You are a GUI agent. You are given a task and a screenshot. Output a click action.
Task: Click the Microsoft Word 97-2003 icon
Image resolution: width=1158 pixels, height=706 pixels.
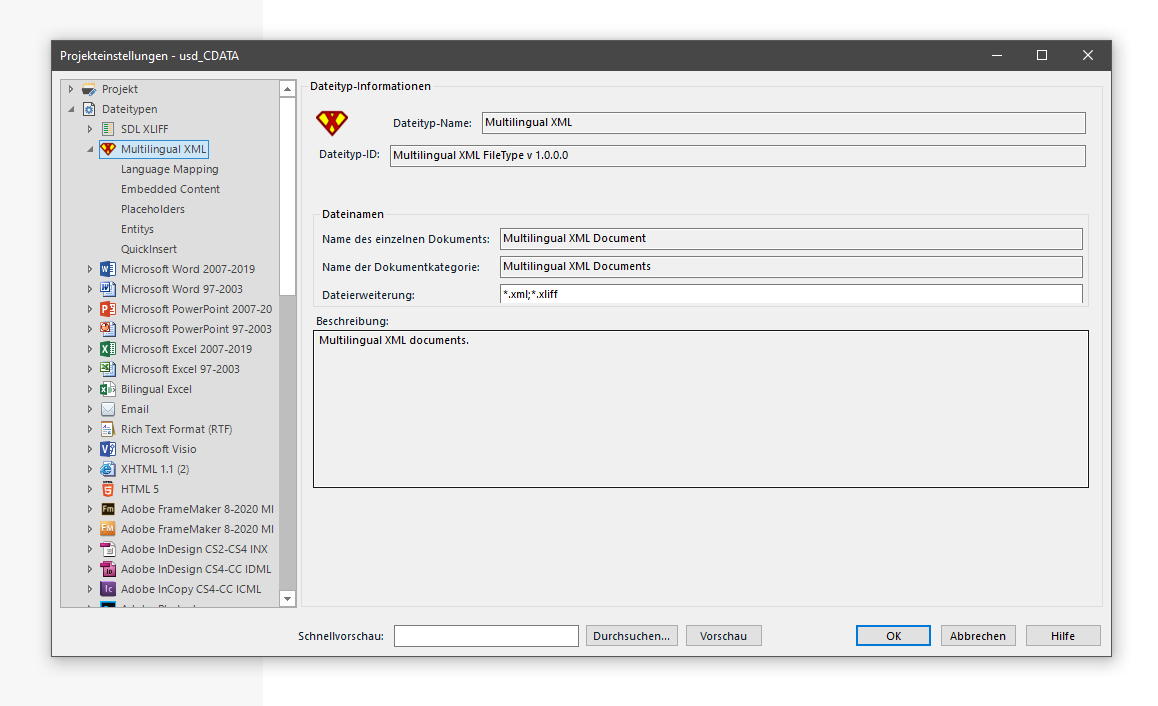pyautogui.click(x=108, y=289)
